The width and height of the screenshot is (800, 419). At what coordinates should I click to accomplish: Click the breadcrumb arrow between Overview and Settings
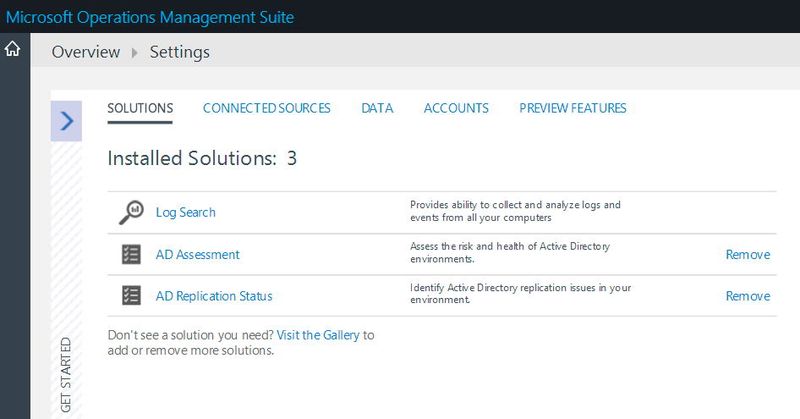(135, 52)
